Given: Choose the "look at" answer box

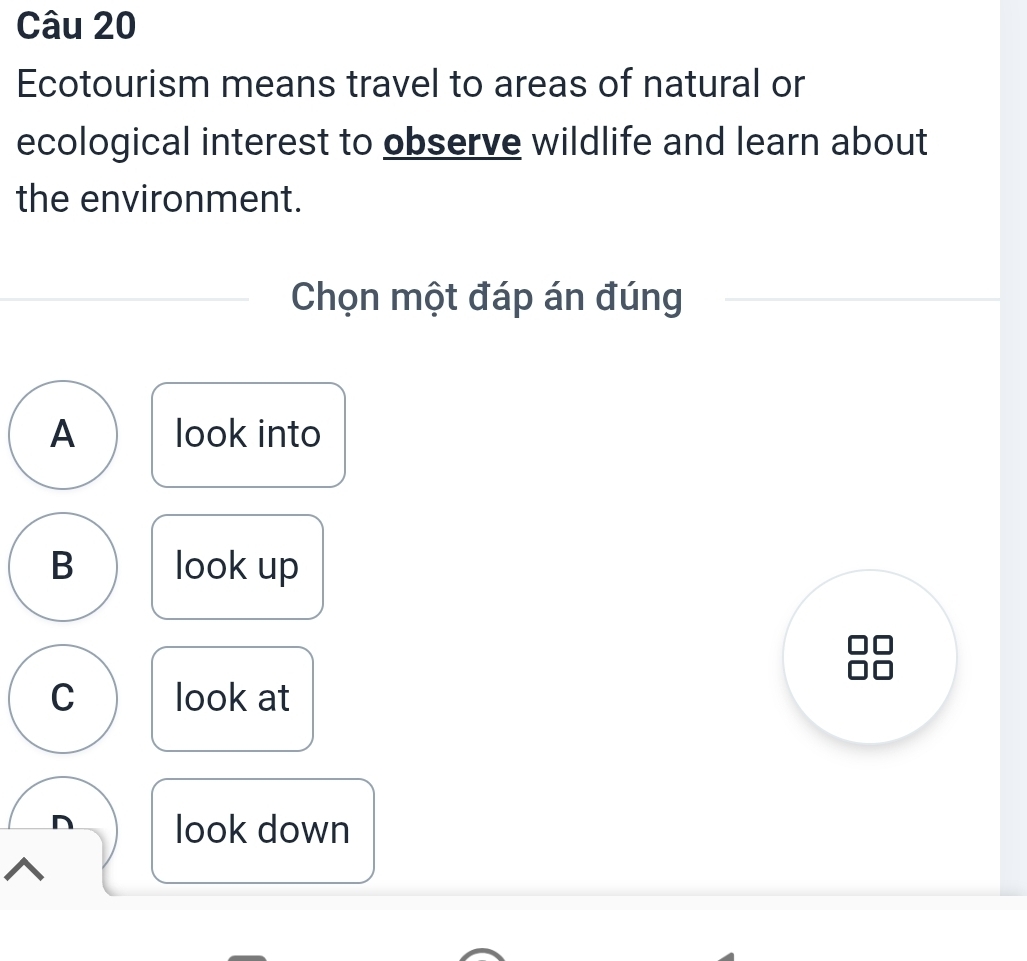Looking at the screenshot, I should (232, 698).
